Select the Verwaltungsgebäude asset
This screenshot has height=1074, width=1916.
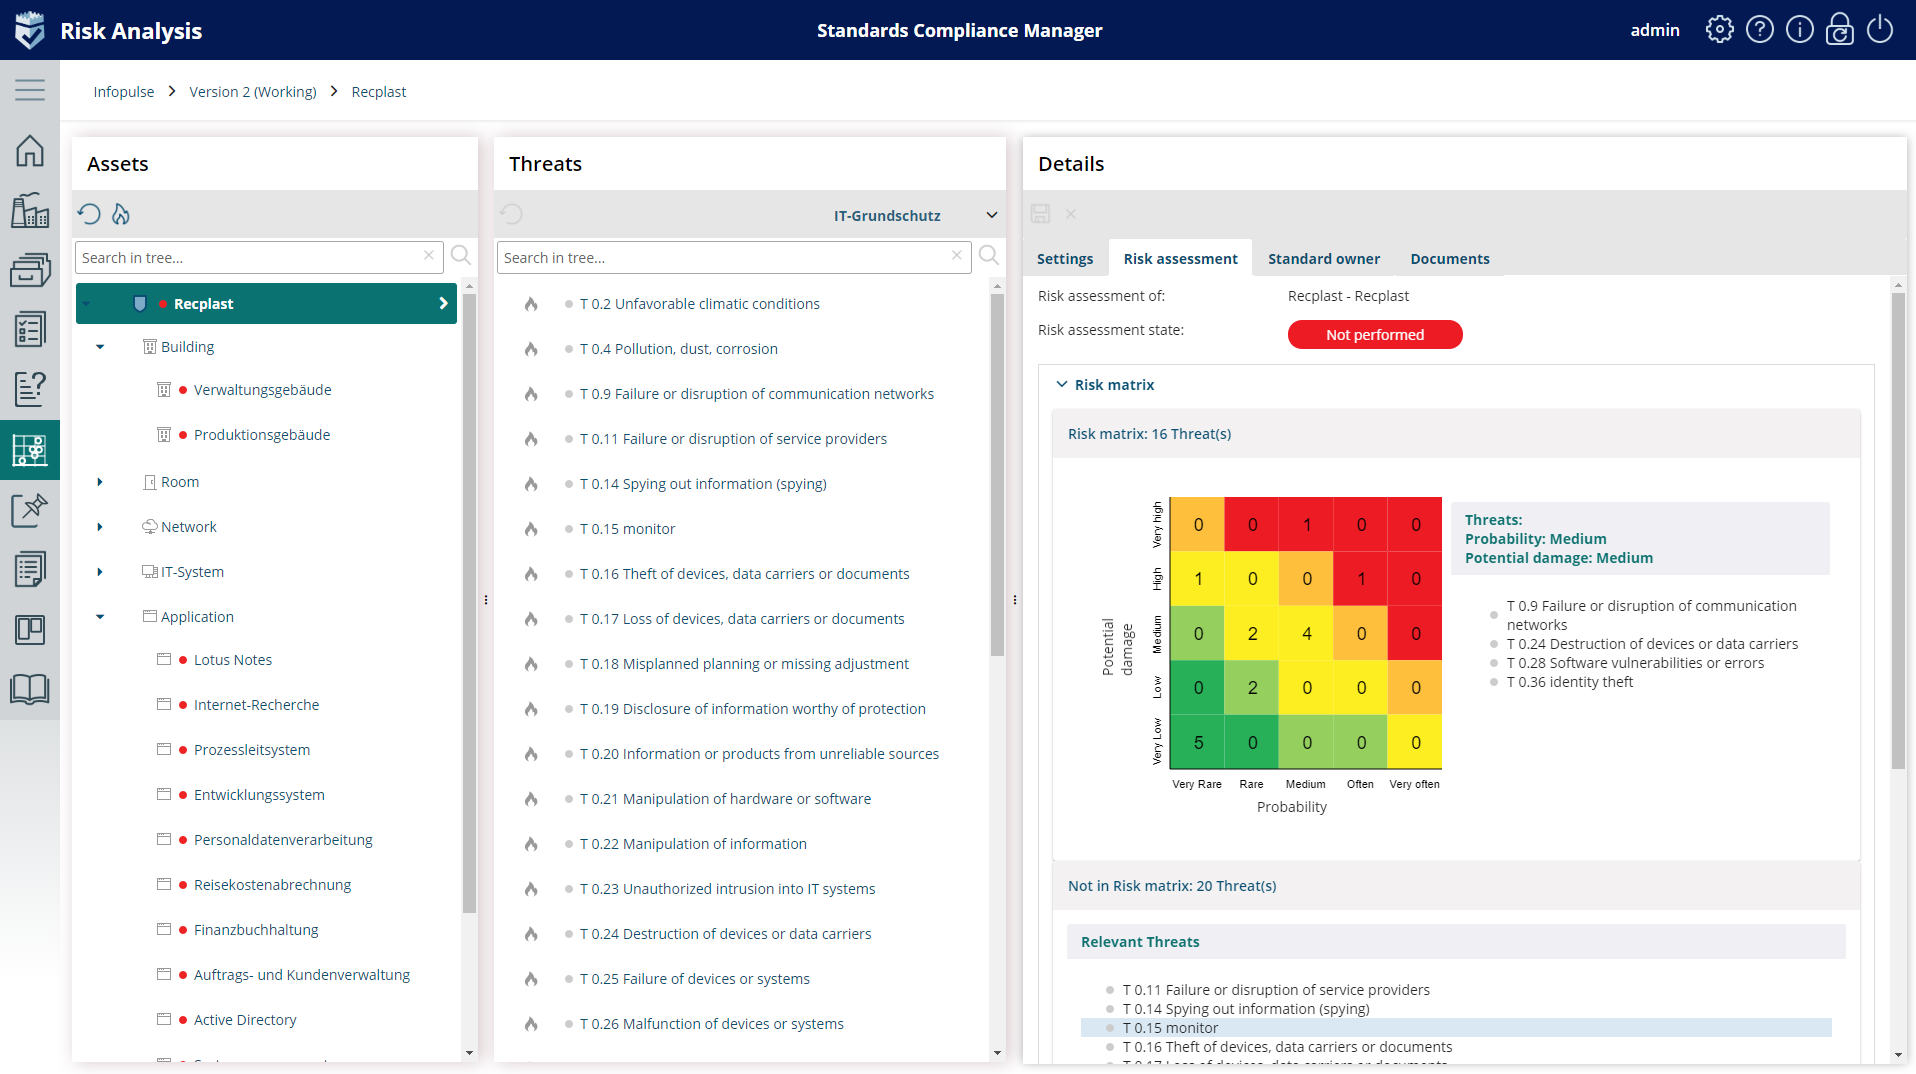(x=263, y=390)
